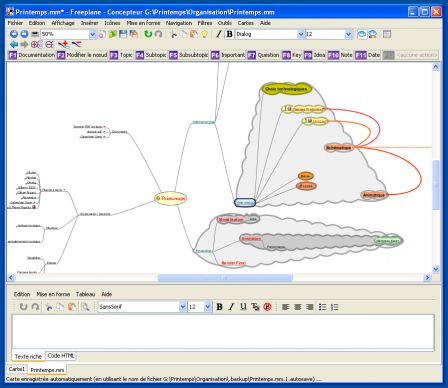
Task: Click the unordered bullet list icon
Action: click(322, 307)
